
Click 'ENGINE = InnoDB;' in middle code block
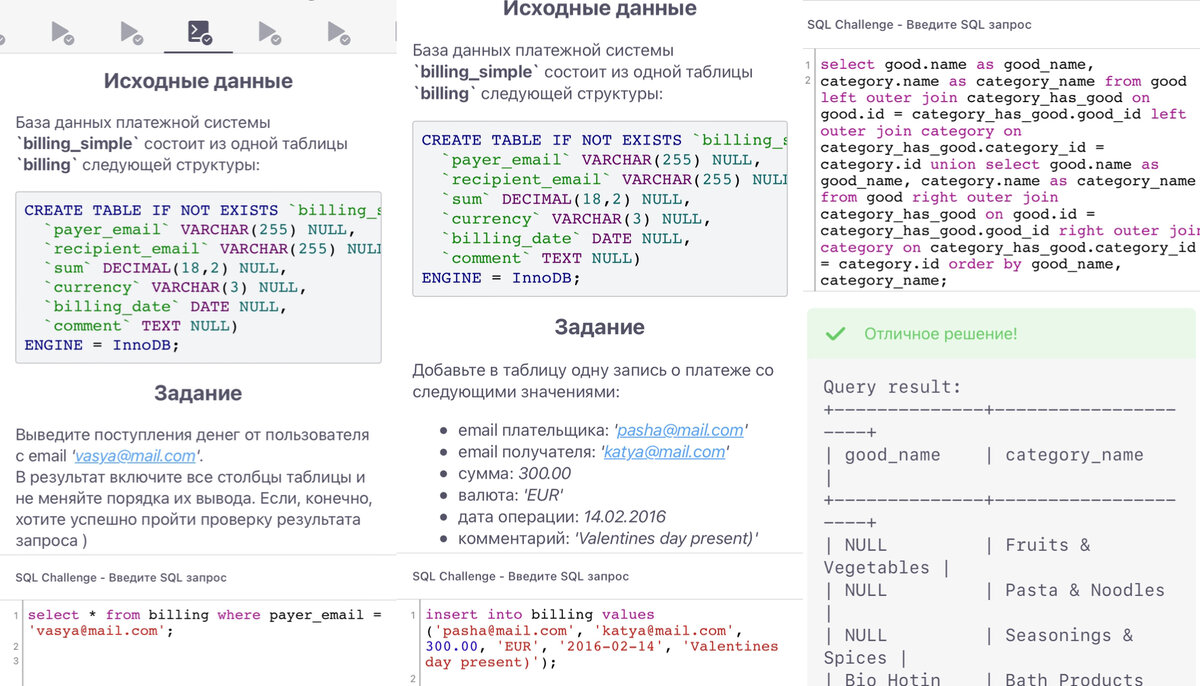(501, 278)
